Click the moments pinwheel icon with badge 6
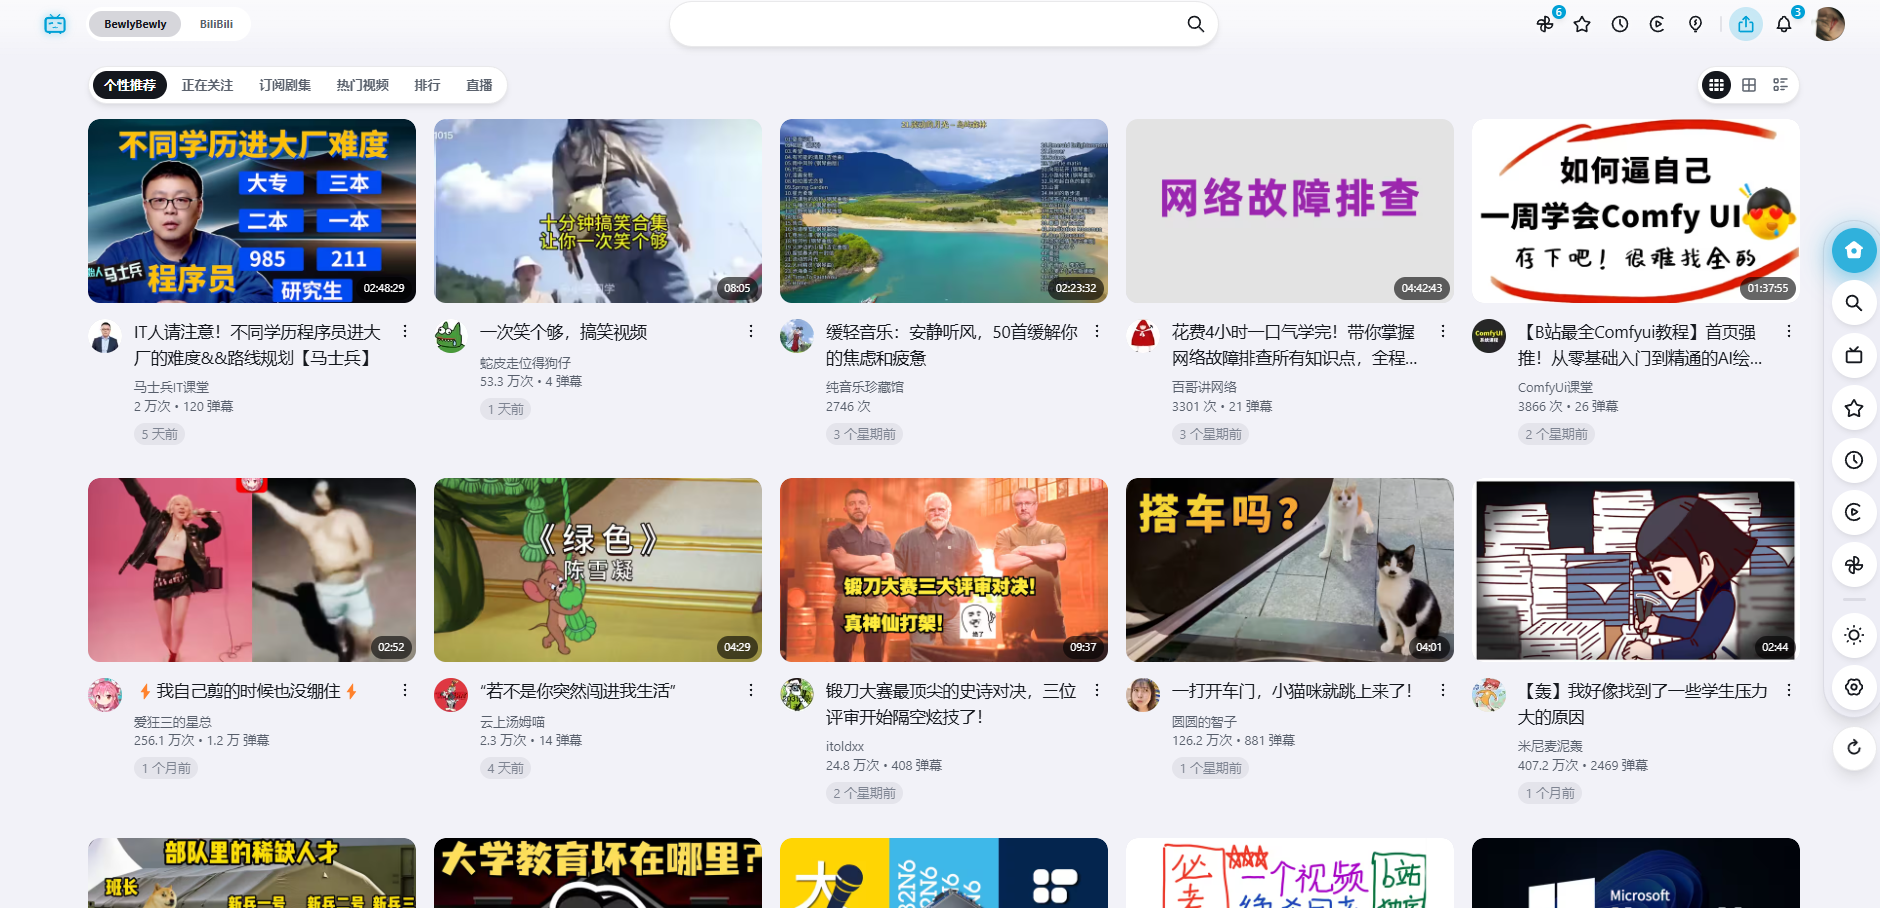This screenshot has width=1880, height=908. tap(1544, 23)
